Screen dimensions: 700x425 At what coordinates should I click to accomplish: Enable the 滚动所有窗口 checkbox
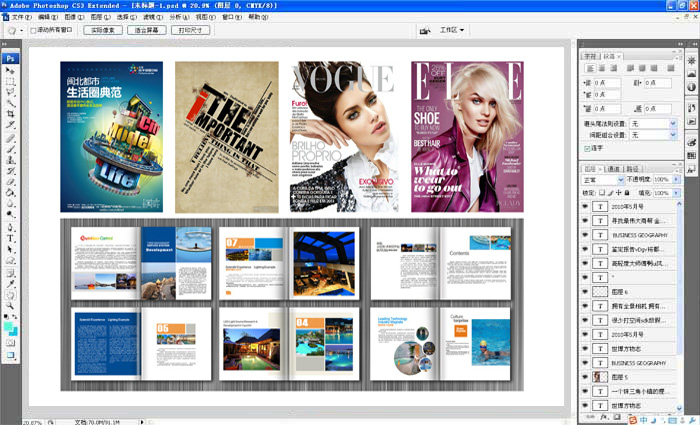pyautogui.click(x=34, y=31)
